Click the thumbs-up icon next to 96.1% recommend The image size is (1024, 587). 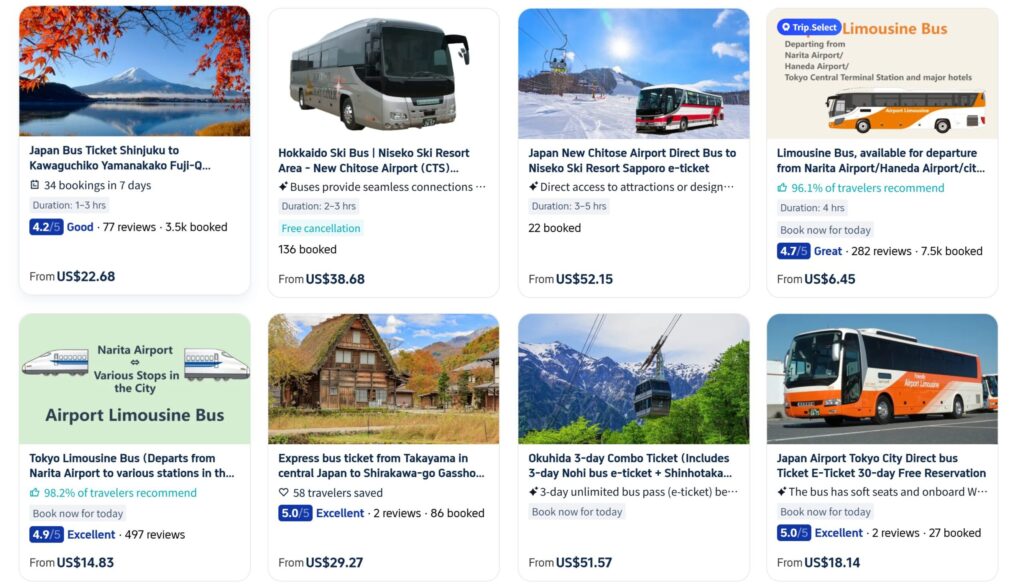tap(782, 188)
